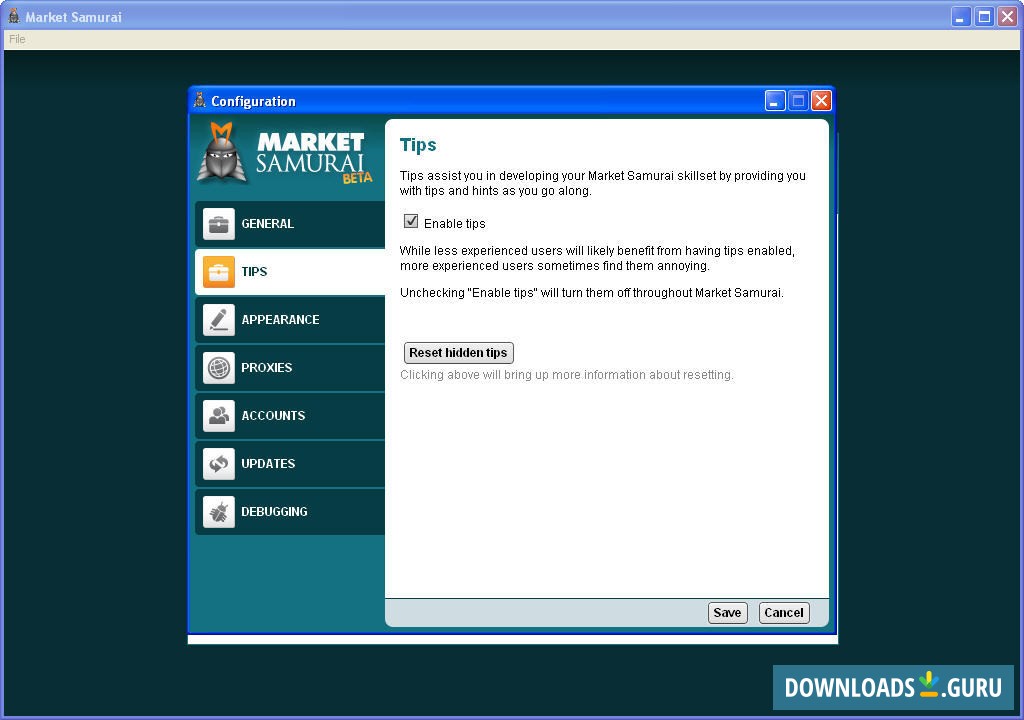
Task: Close the Market Samurai main window
Action: point(1008,16)
